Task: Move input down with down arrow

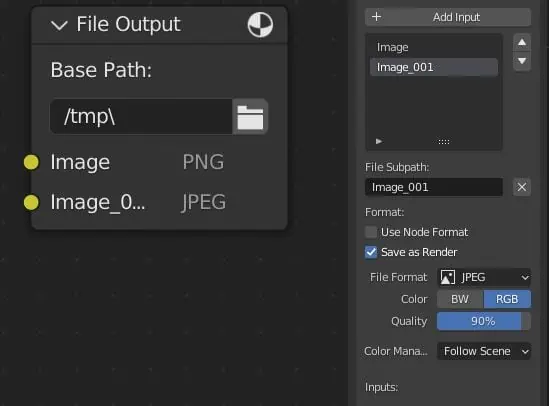Action: click(522, 61)
